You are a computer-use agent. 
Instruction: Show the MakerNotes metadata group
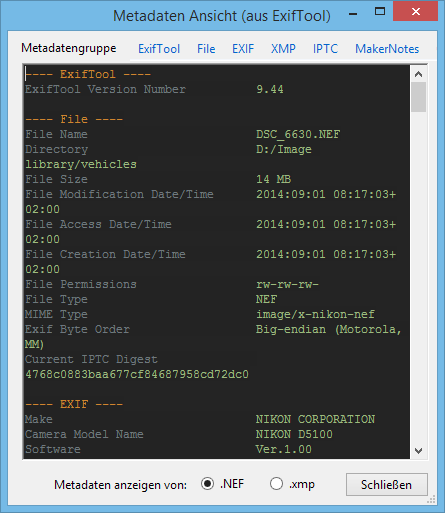[x=387, y=49]
